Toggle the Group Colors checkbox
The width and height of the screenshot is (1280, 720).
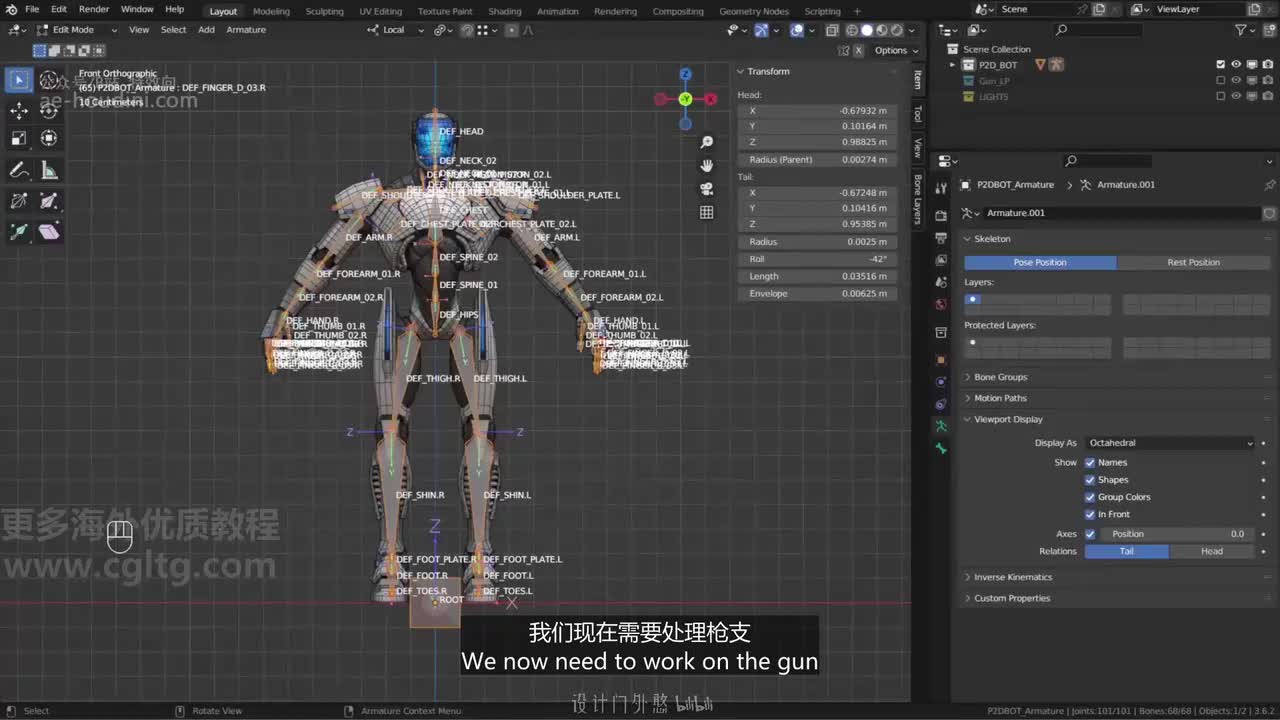pos(1090,497)
